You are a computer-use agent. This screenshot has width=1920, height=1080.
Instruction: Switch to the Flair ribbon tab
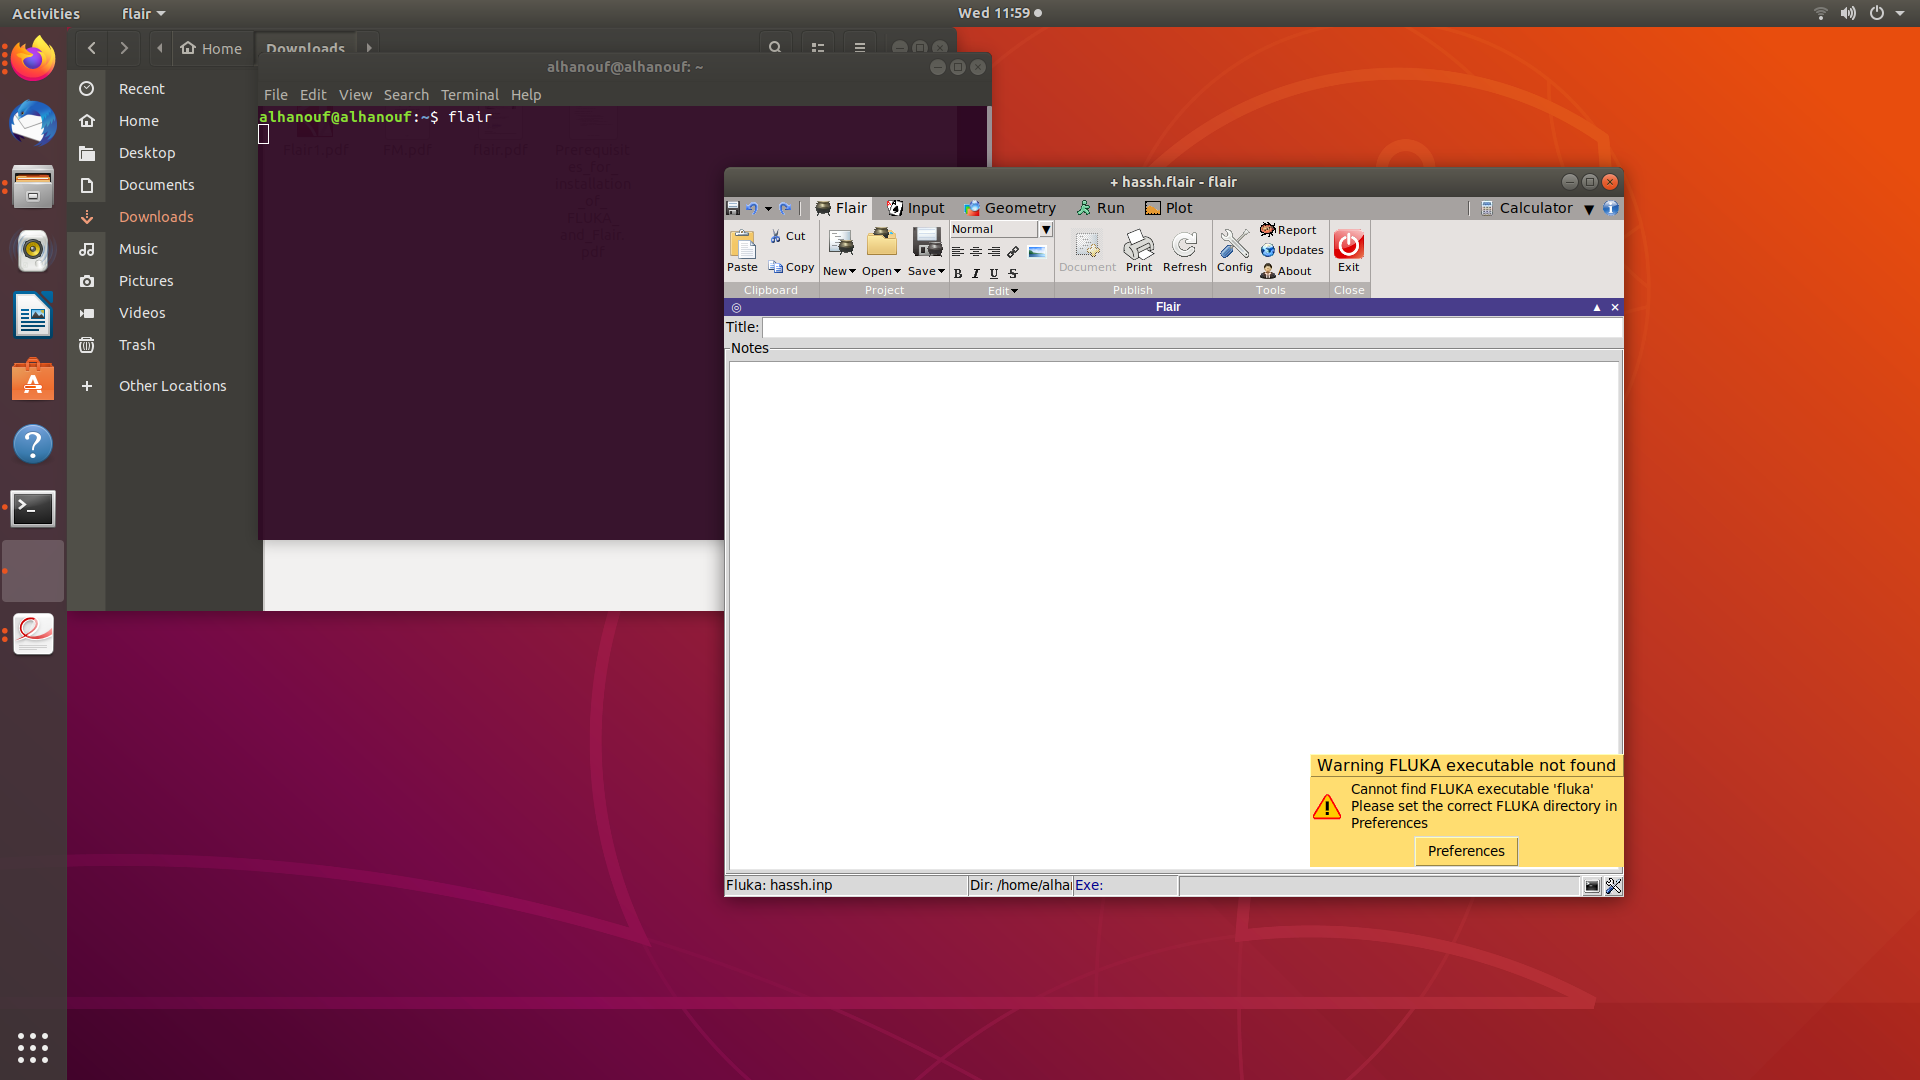click(x=841, y=208)
